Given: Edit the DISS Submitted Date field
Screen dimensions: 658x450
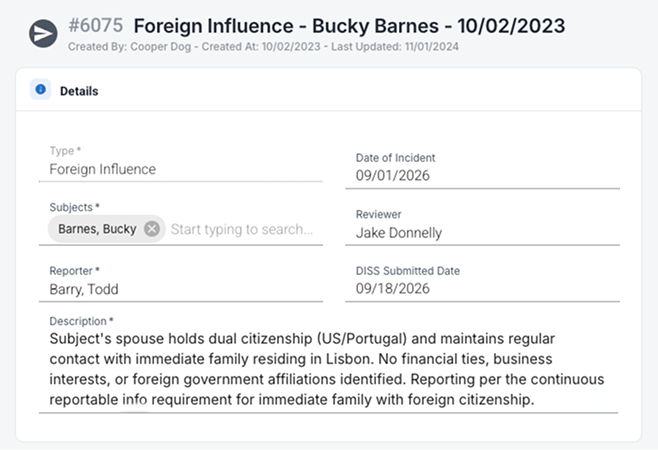Looking at the screenshot, I should click(x=483, y=289).
